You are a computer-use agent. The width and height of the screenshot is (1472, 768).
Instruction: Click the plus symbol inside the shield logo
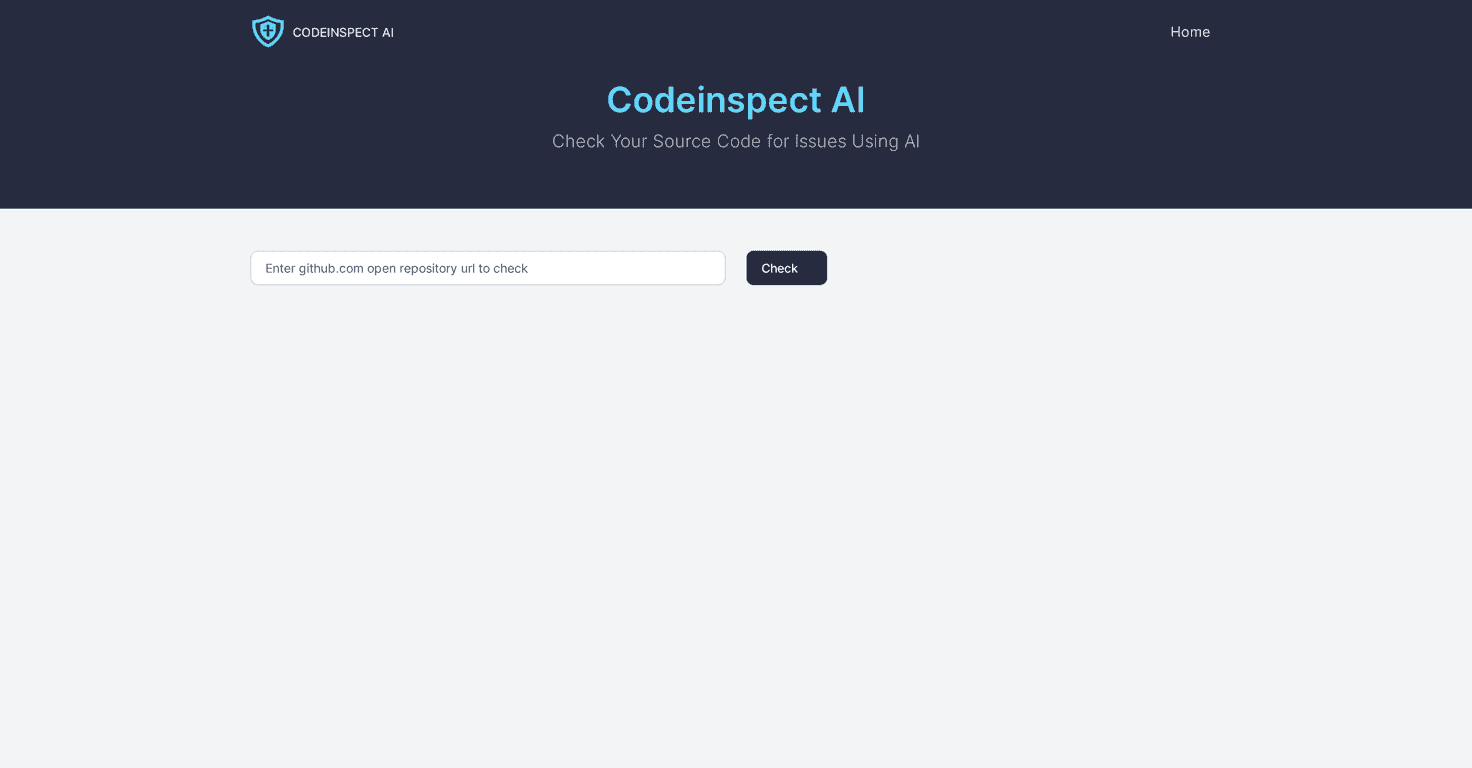point(268,30)
